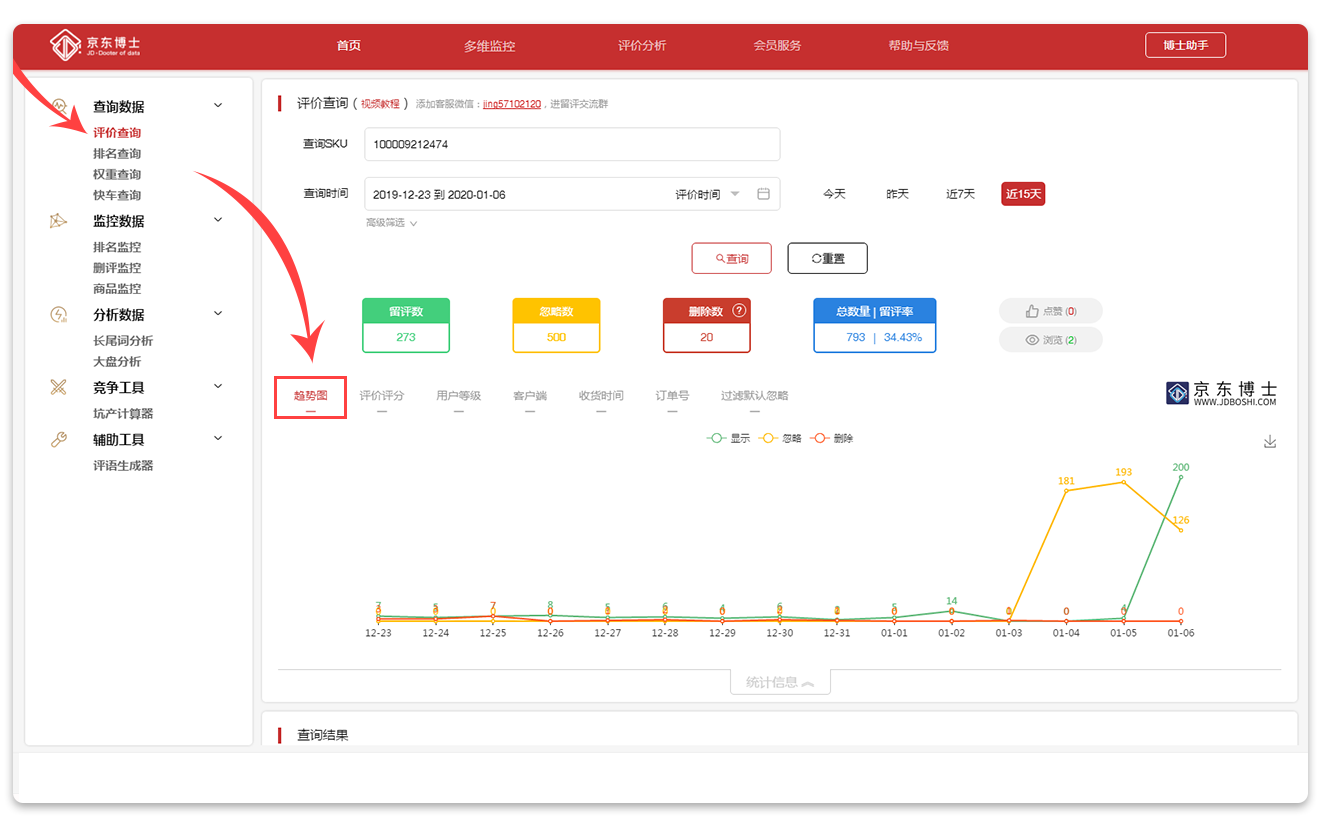The width and height of the screenshot is (1320, 830).
Task: Open the 评价分析 top menu
Action: click(x=642, y=46)
